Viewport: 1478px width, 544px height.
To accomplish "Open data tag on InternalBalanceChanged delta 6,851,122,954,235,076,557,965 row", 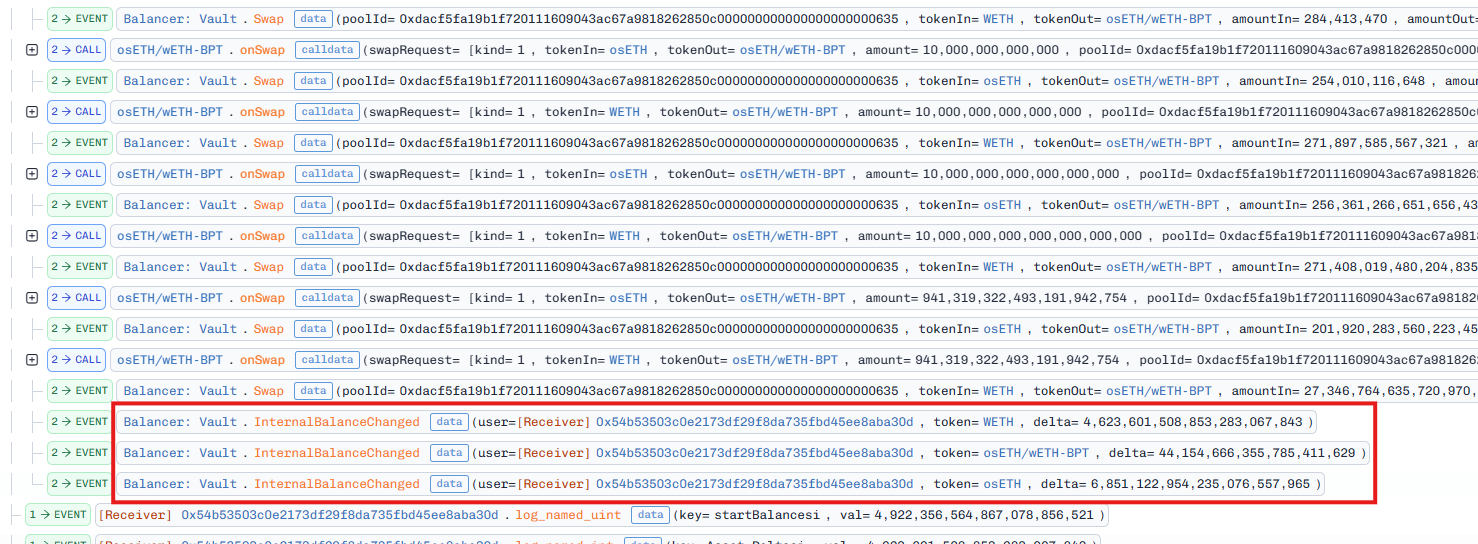I will click(x=449, y=484).
